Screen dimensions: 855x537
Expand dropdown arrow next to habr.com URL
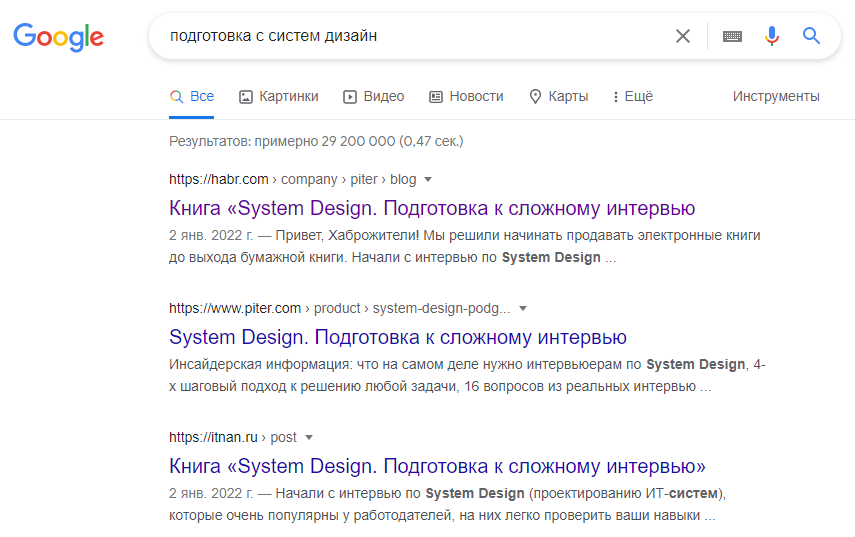pyautogui.click(x=428, y=179)
